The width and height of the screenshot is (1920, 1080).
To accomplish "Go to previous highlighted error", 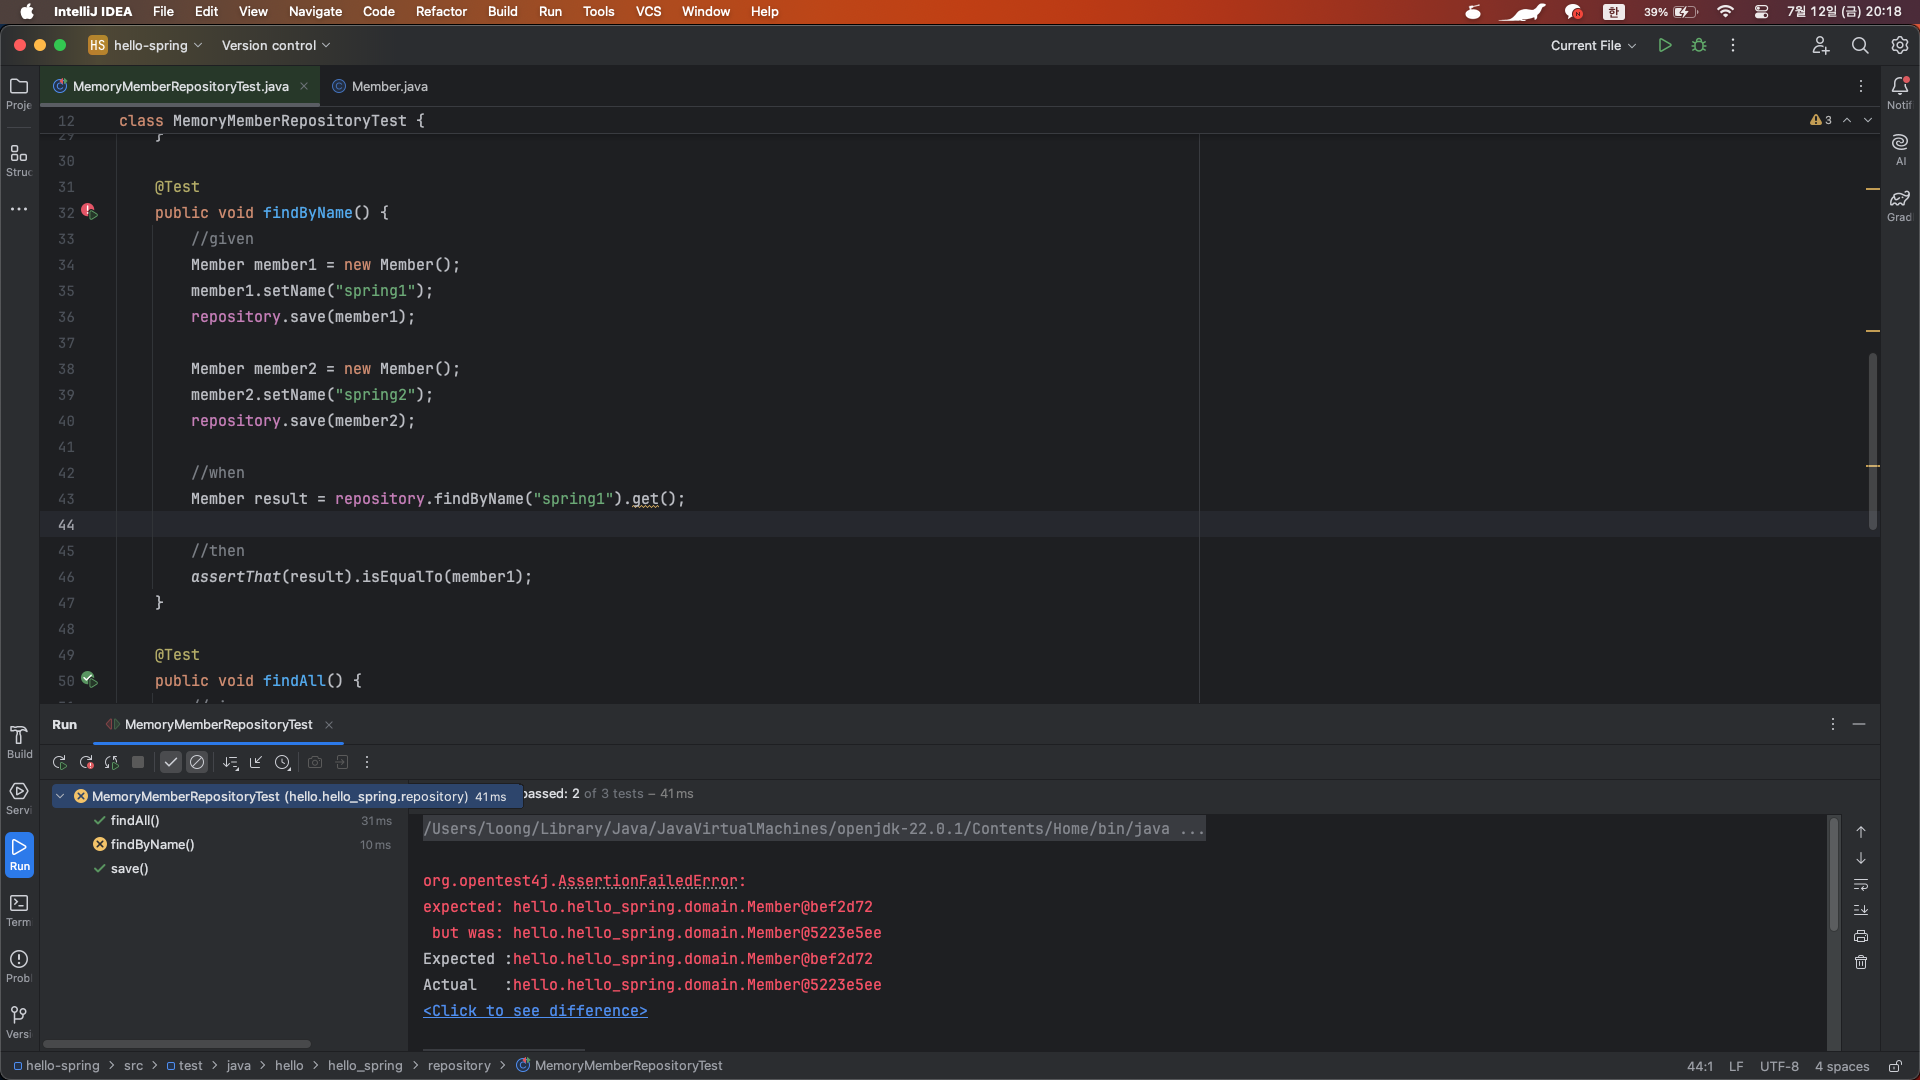I will (x=1847, y=120).
